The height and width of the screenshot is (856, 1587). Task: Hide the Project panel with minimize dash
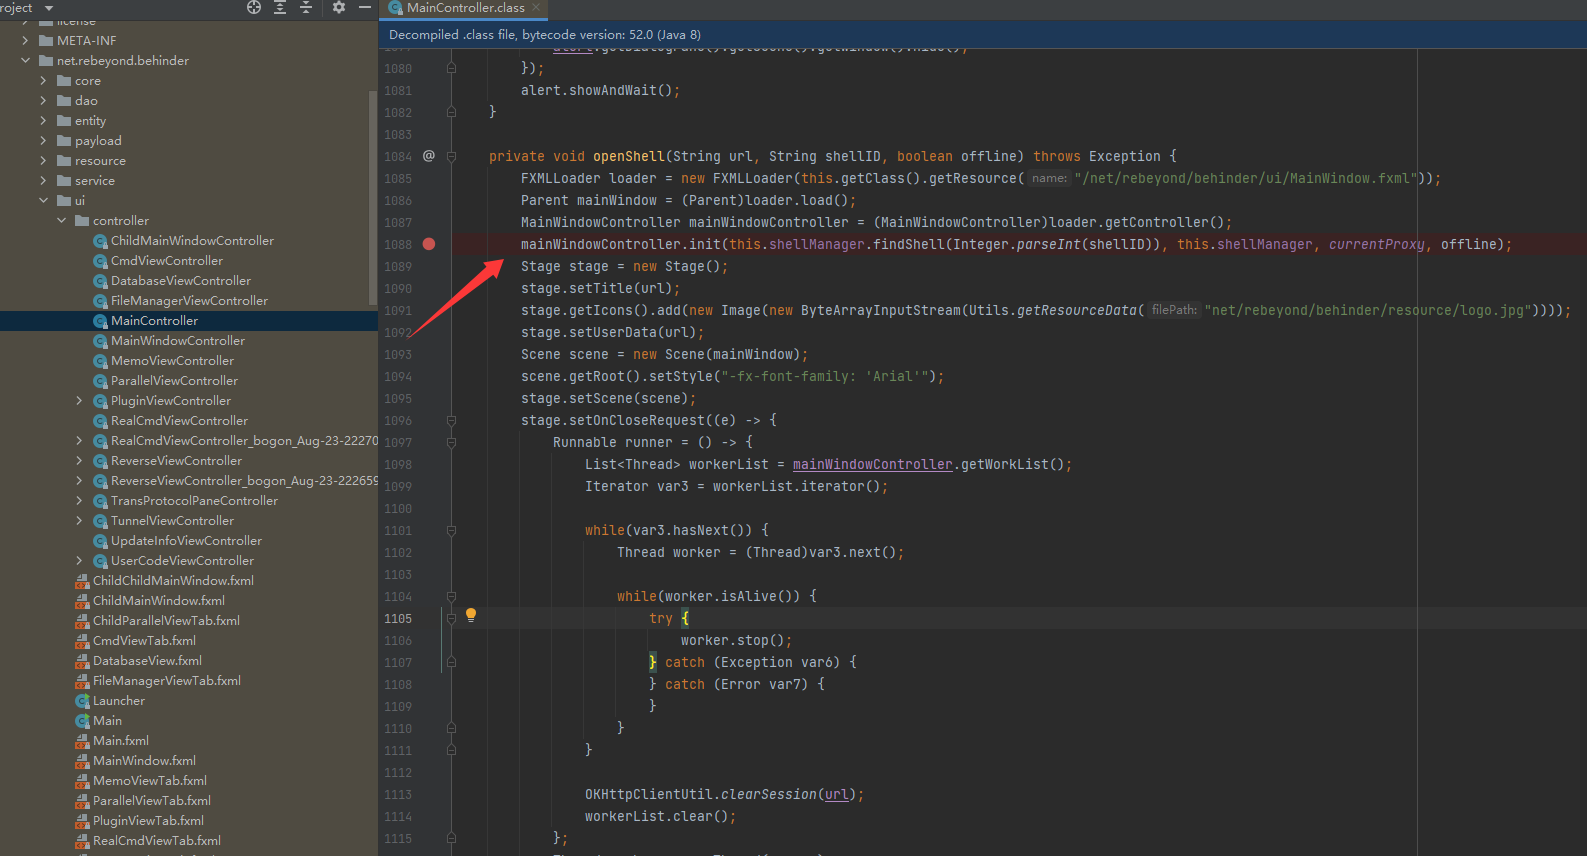[365, 7]
